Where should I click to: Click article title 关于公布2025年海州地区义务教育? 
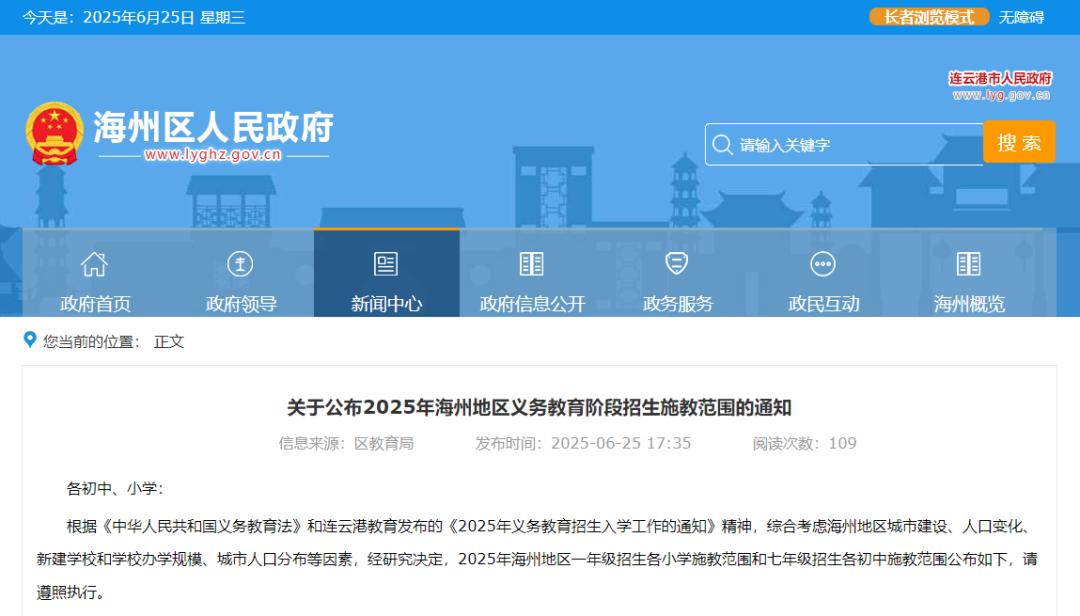click(539, 407)
